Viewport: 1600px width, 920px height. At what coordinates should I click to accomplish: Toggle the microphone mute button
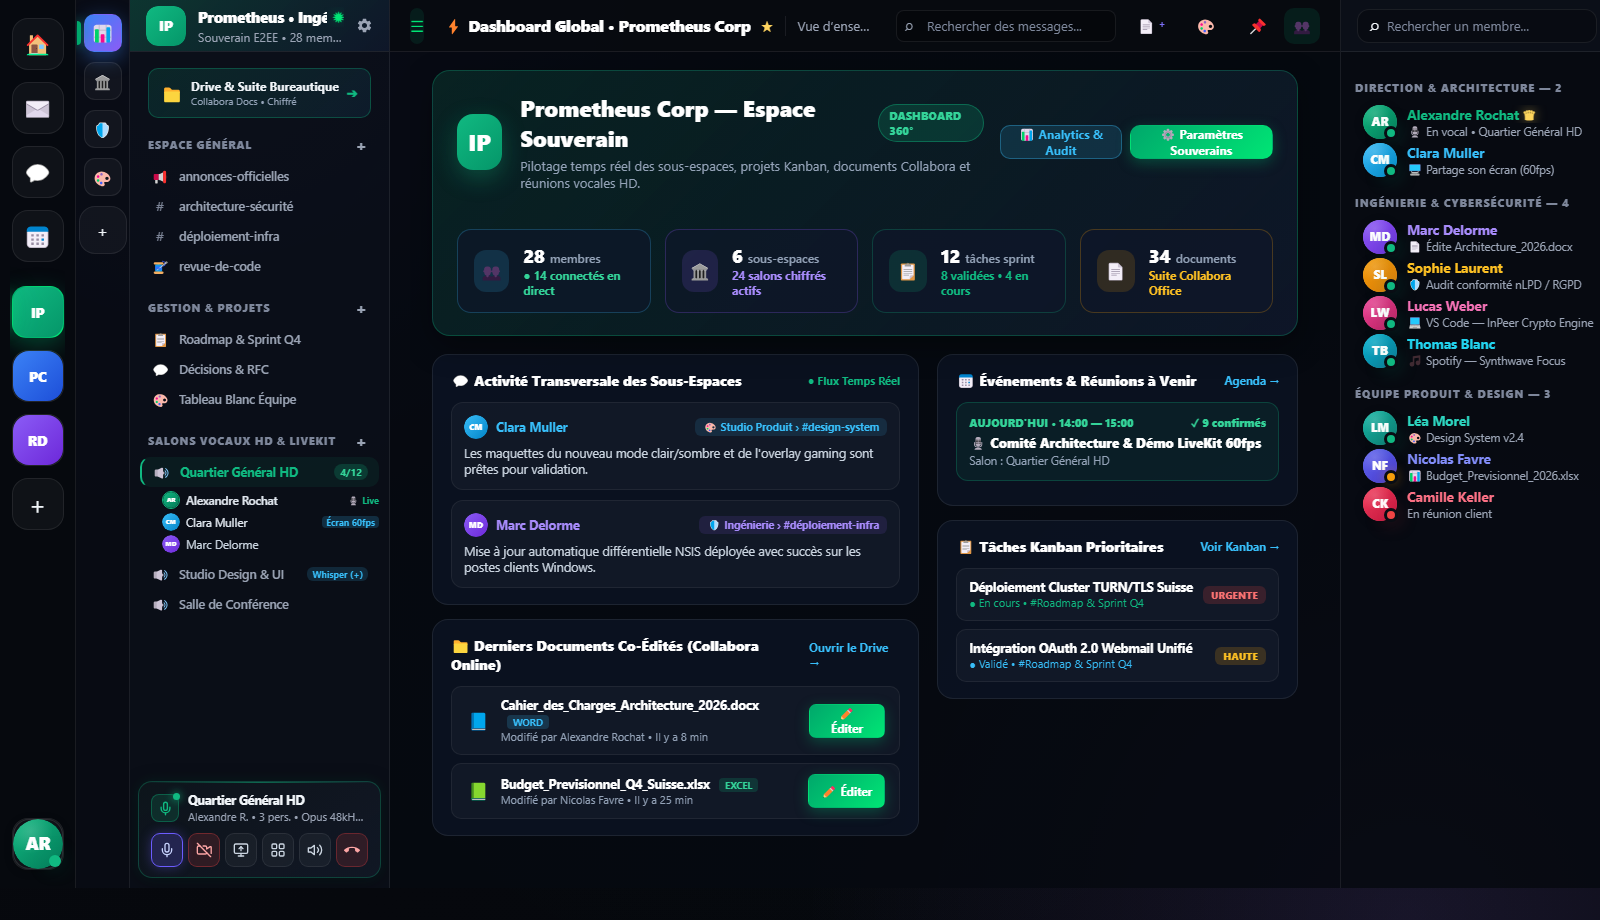coord(167,850)
